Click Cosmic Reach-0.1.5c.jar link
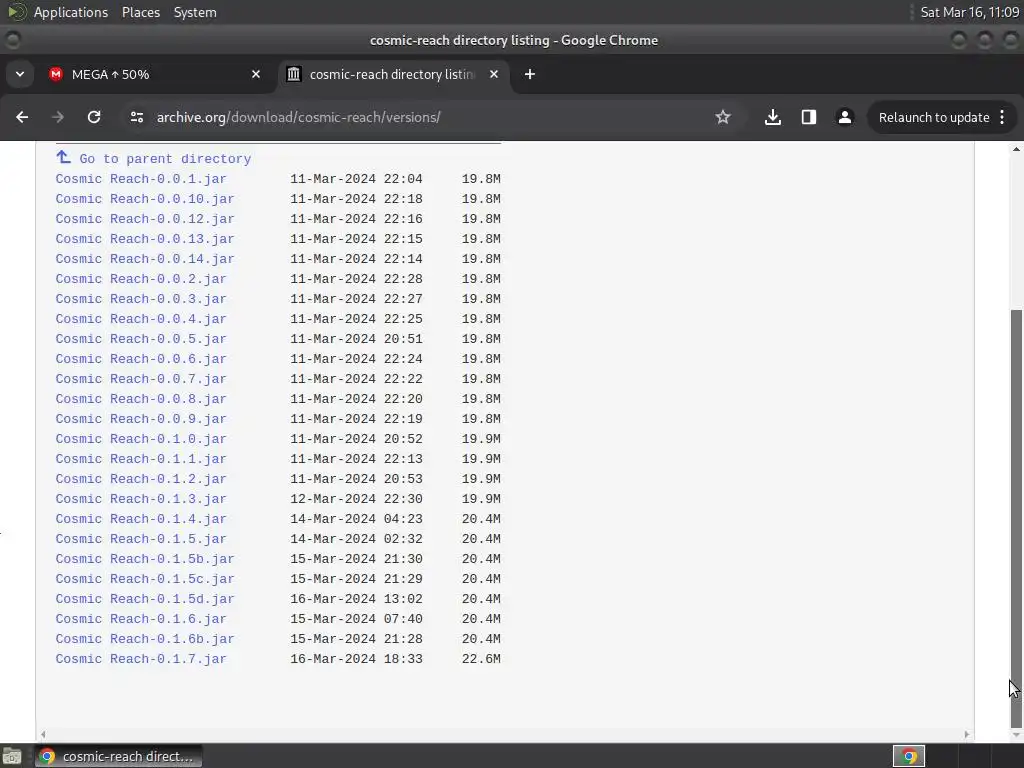The width and height of the screenshot is (1024, 768). click(x=145, y=579)
